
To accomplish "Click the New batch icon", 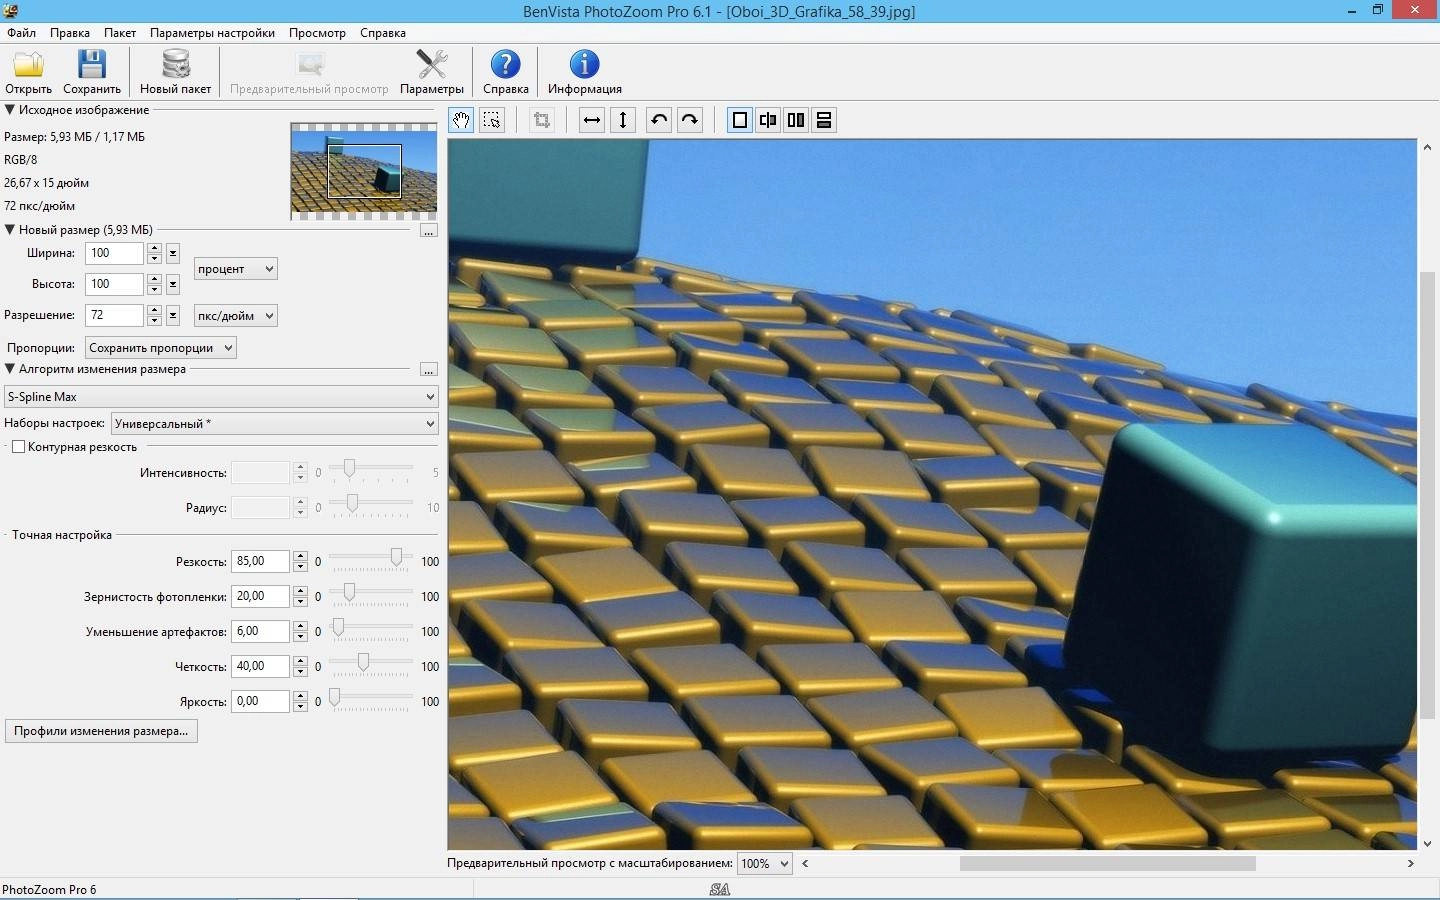I will coord(176,65).
